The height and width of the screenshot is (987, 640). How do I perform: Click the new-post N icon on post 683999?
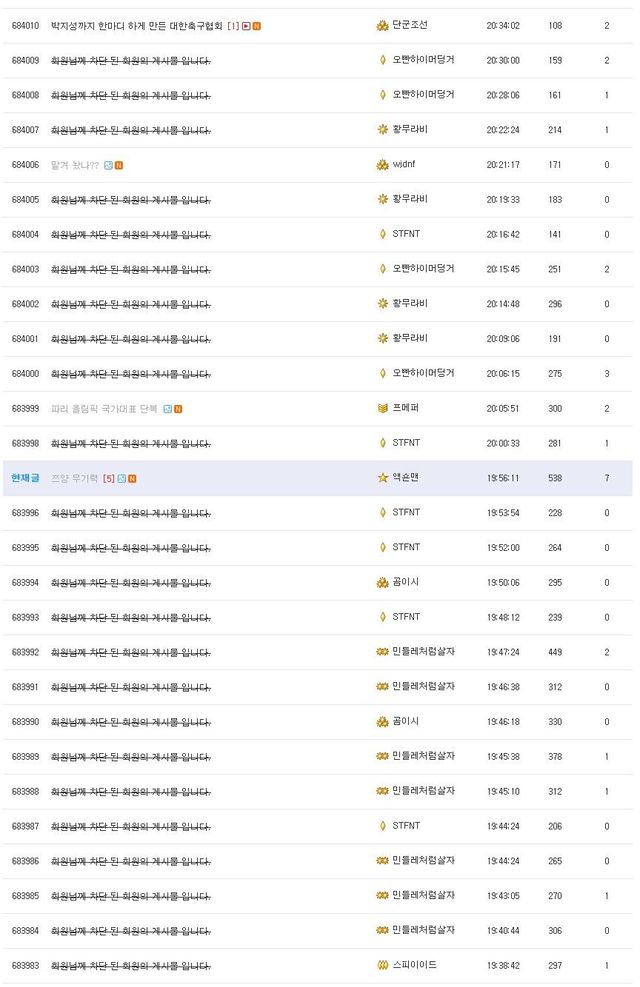[x=178, y=409]
